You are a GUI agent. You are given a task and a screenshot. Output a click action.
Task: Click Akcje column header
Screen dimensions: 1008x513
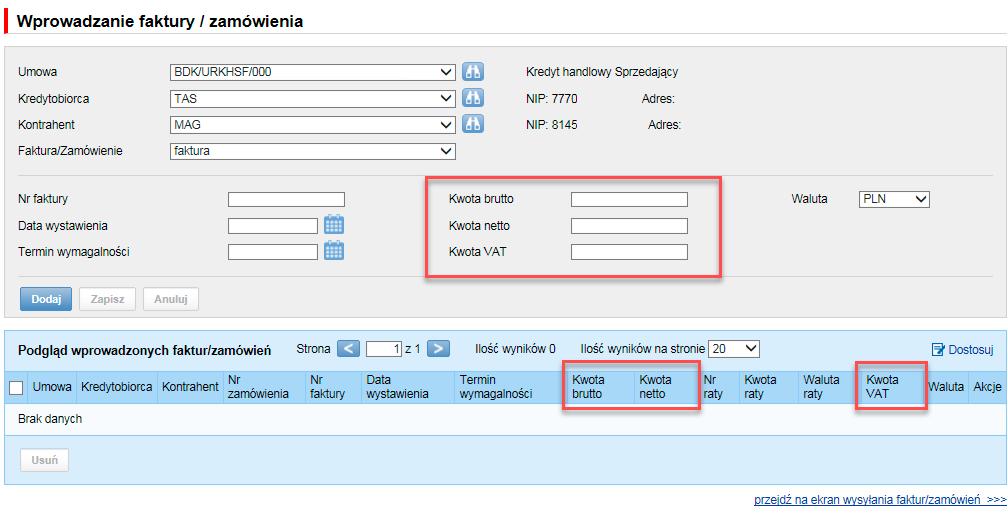pos(987,387)
